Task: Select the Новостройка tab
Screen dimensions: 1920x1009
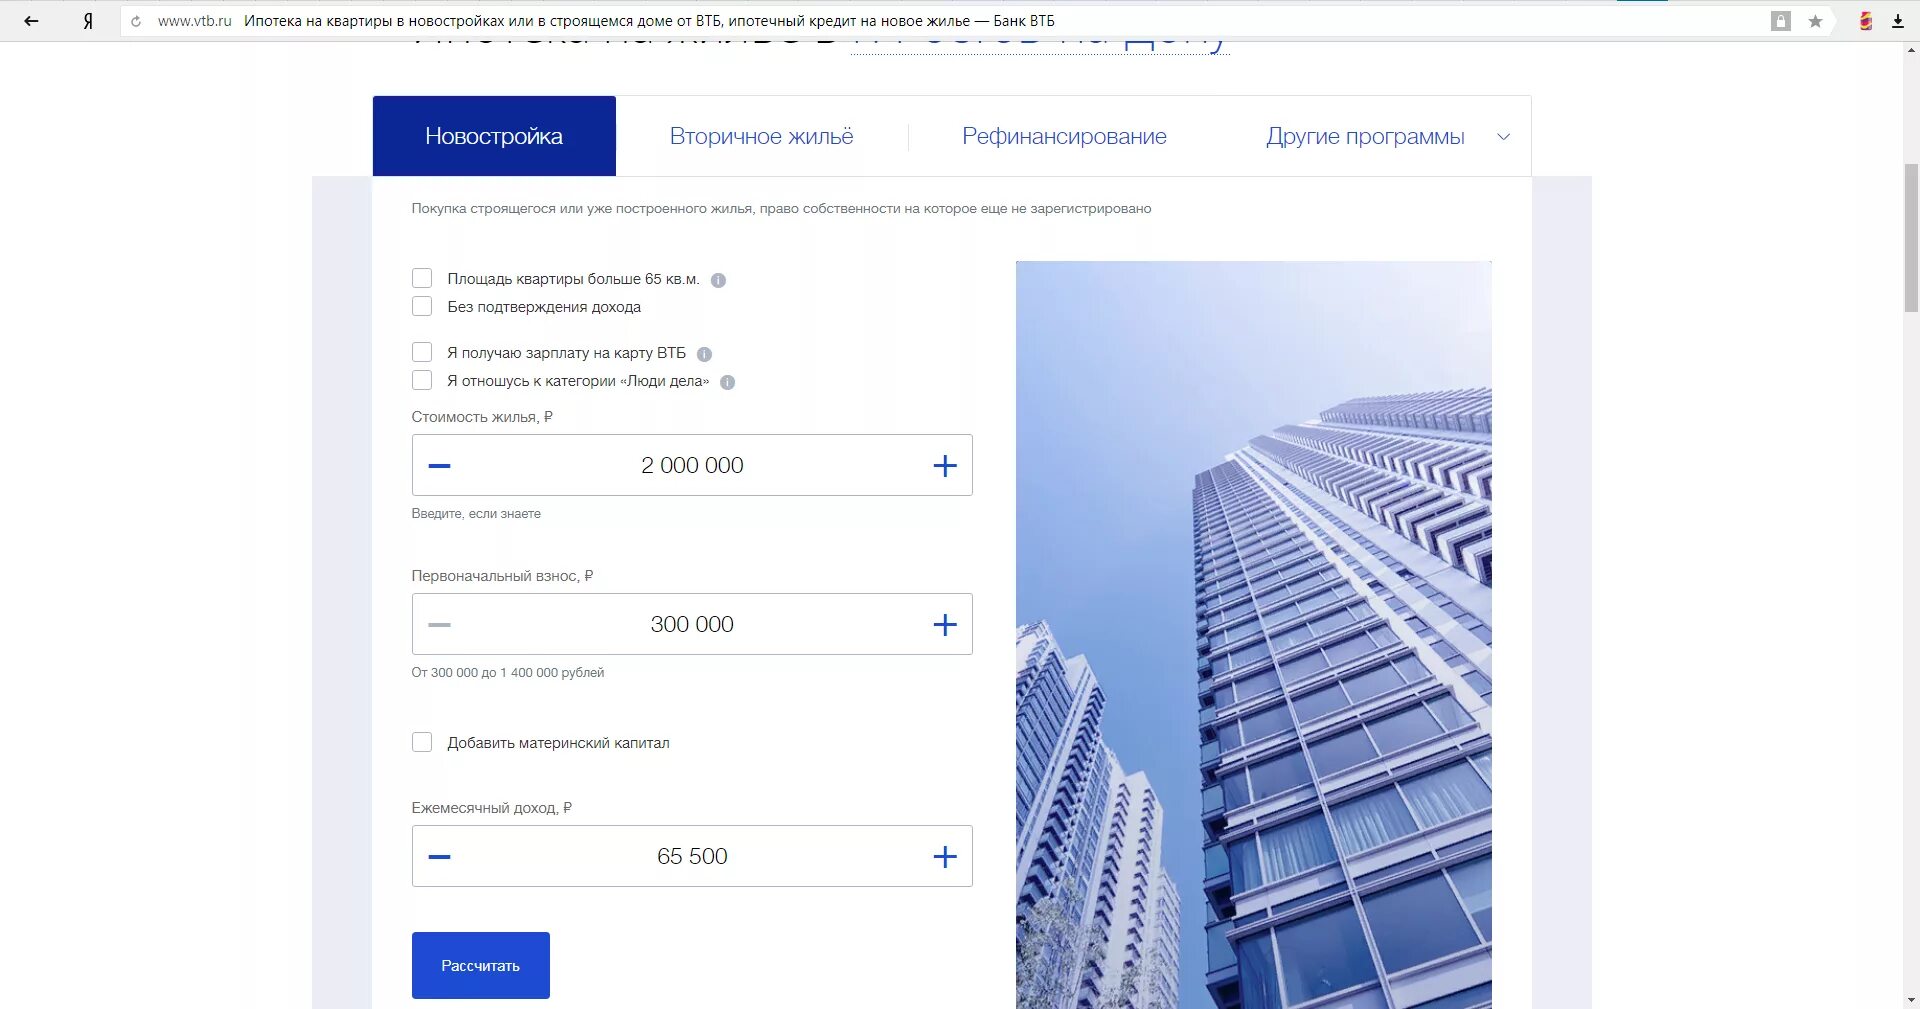Action: tap(494, 136)
